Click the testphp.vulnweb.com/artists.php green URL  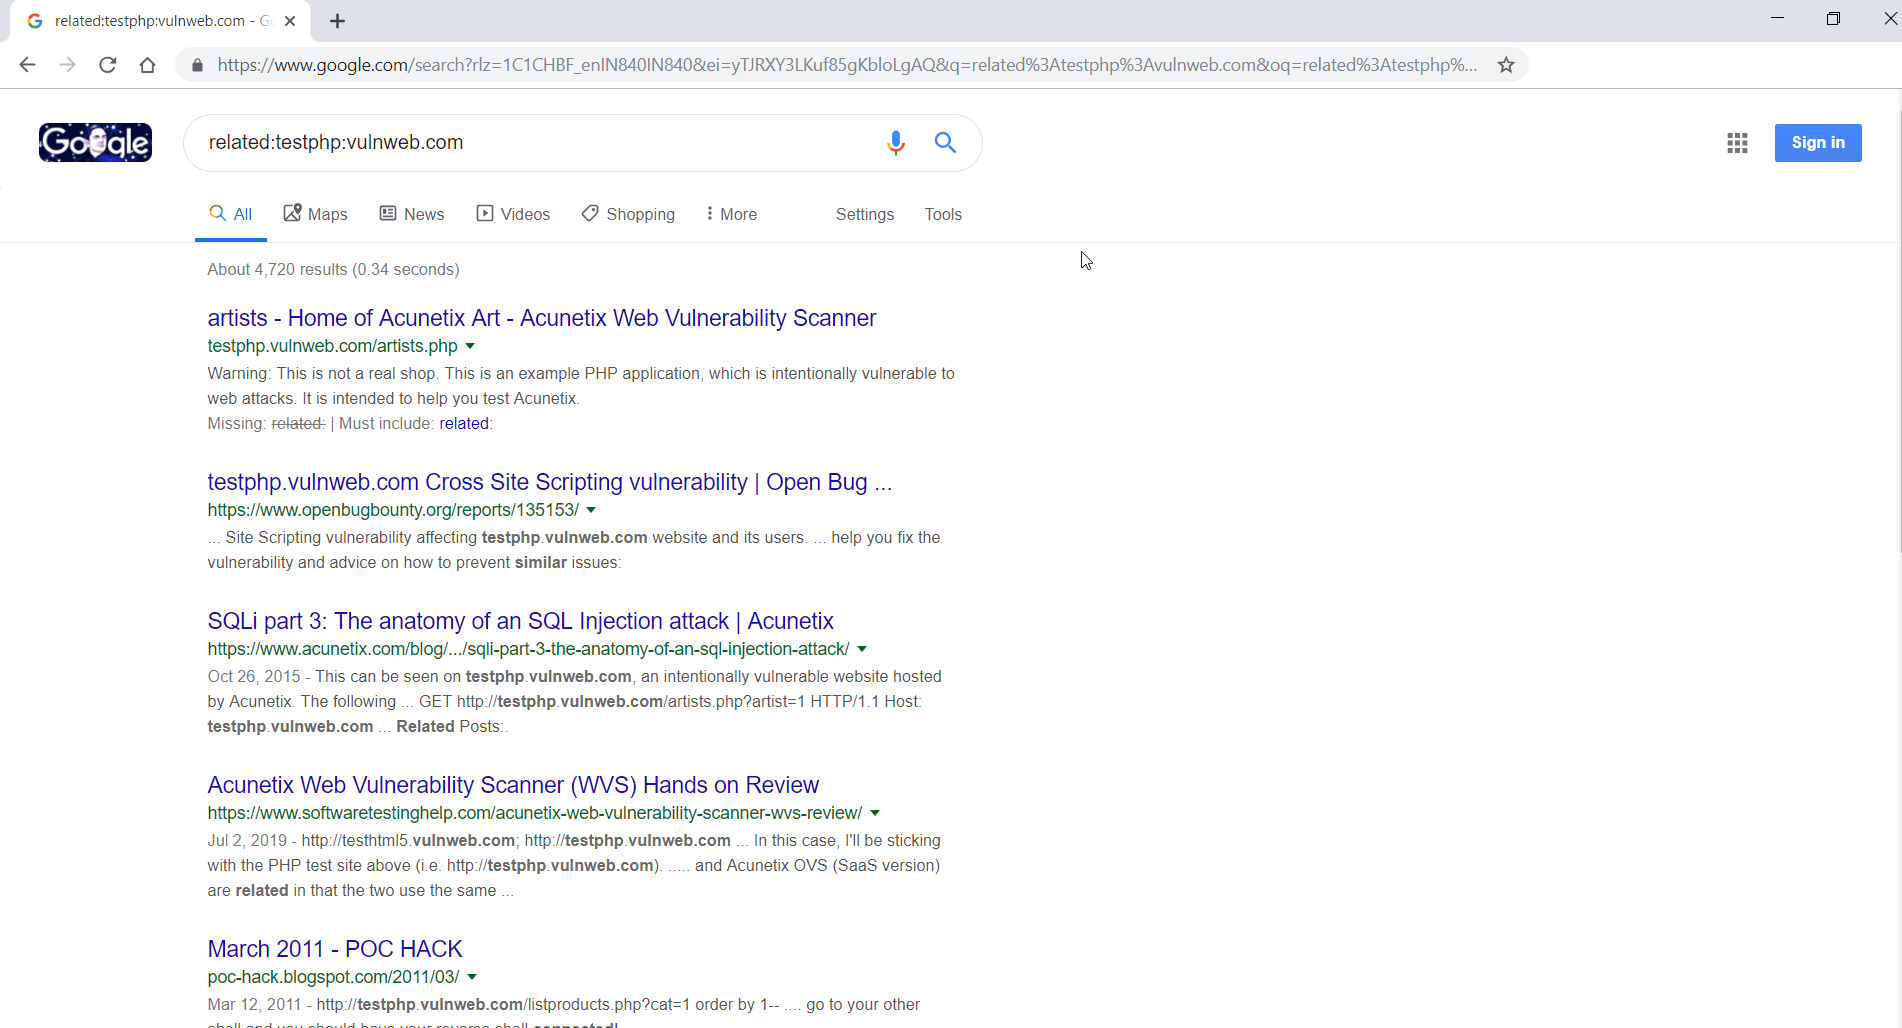pos(332,346)
